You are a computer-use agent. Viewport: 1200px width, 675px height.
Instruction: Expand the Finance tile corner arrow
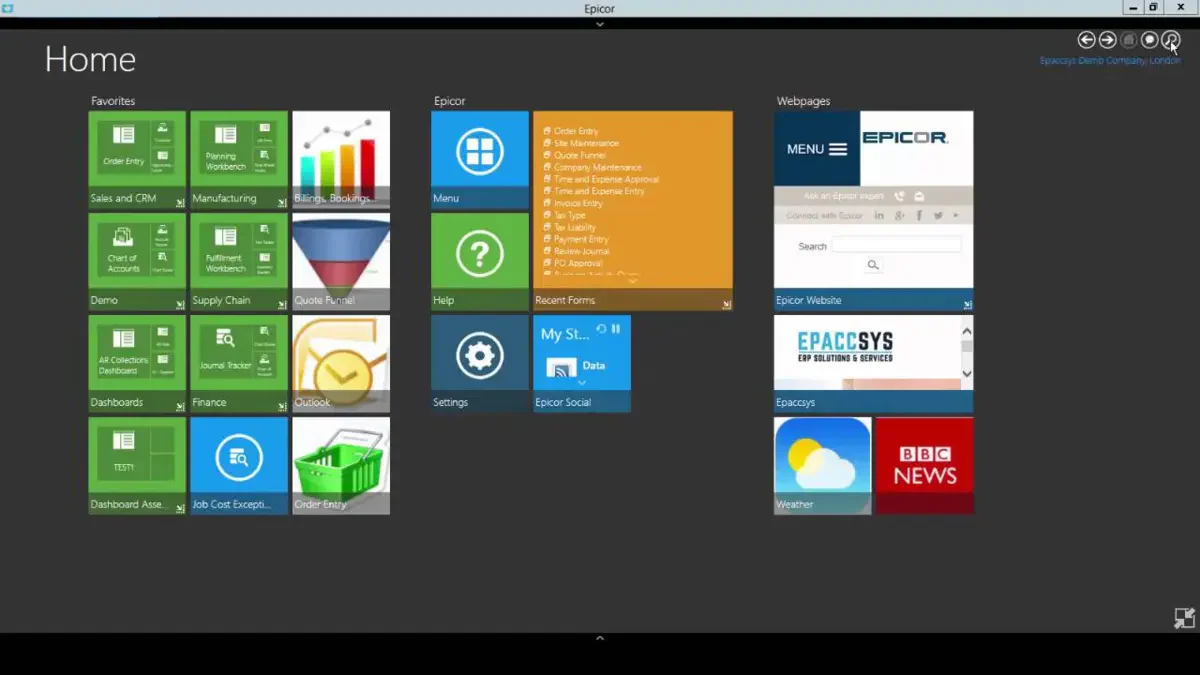pos(283,407)
